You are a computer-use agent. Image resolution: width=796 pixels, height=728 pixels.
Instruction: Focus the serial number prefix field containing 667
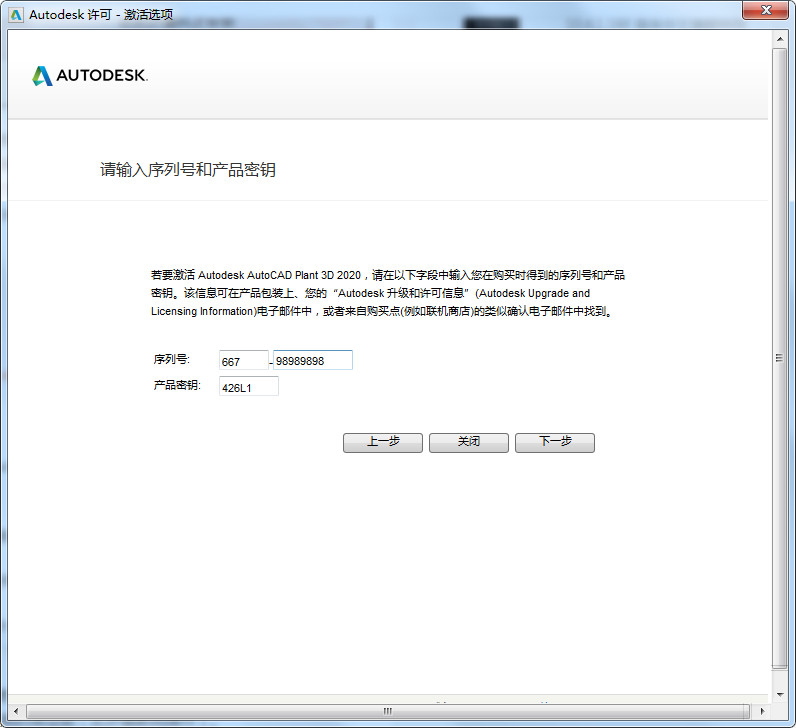point(243,360)
